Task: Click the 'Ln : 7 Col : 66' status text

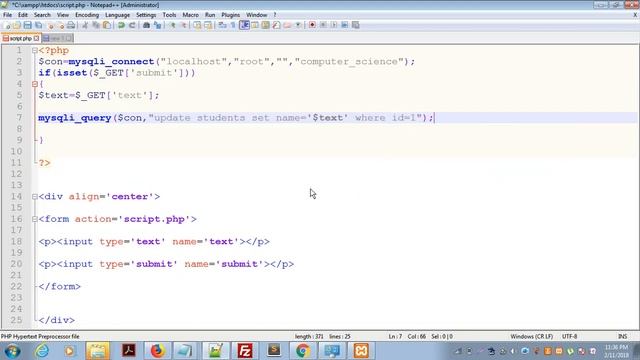Action: (407, 336)
